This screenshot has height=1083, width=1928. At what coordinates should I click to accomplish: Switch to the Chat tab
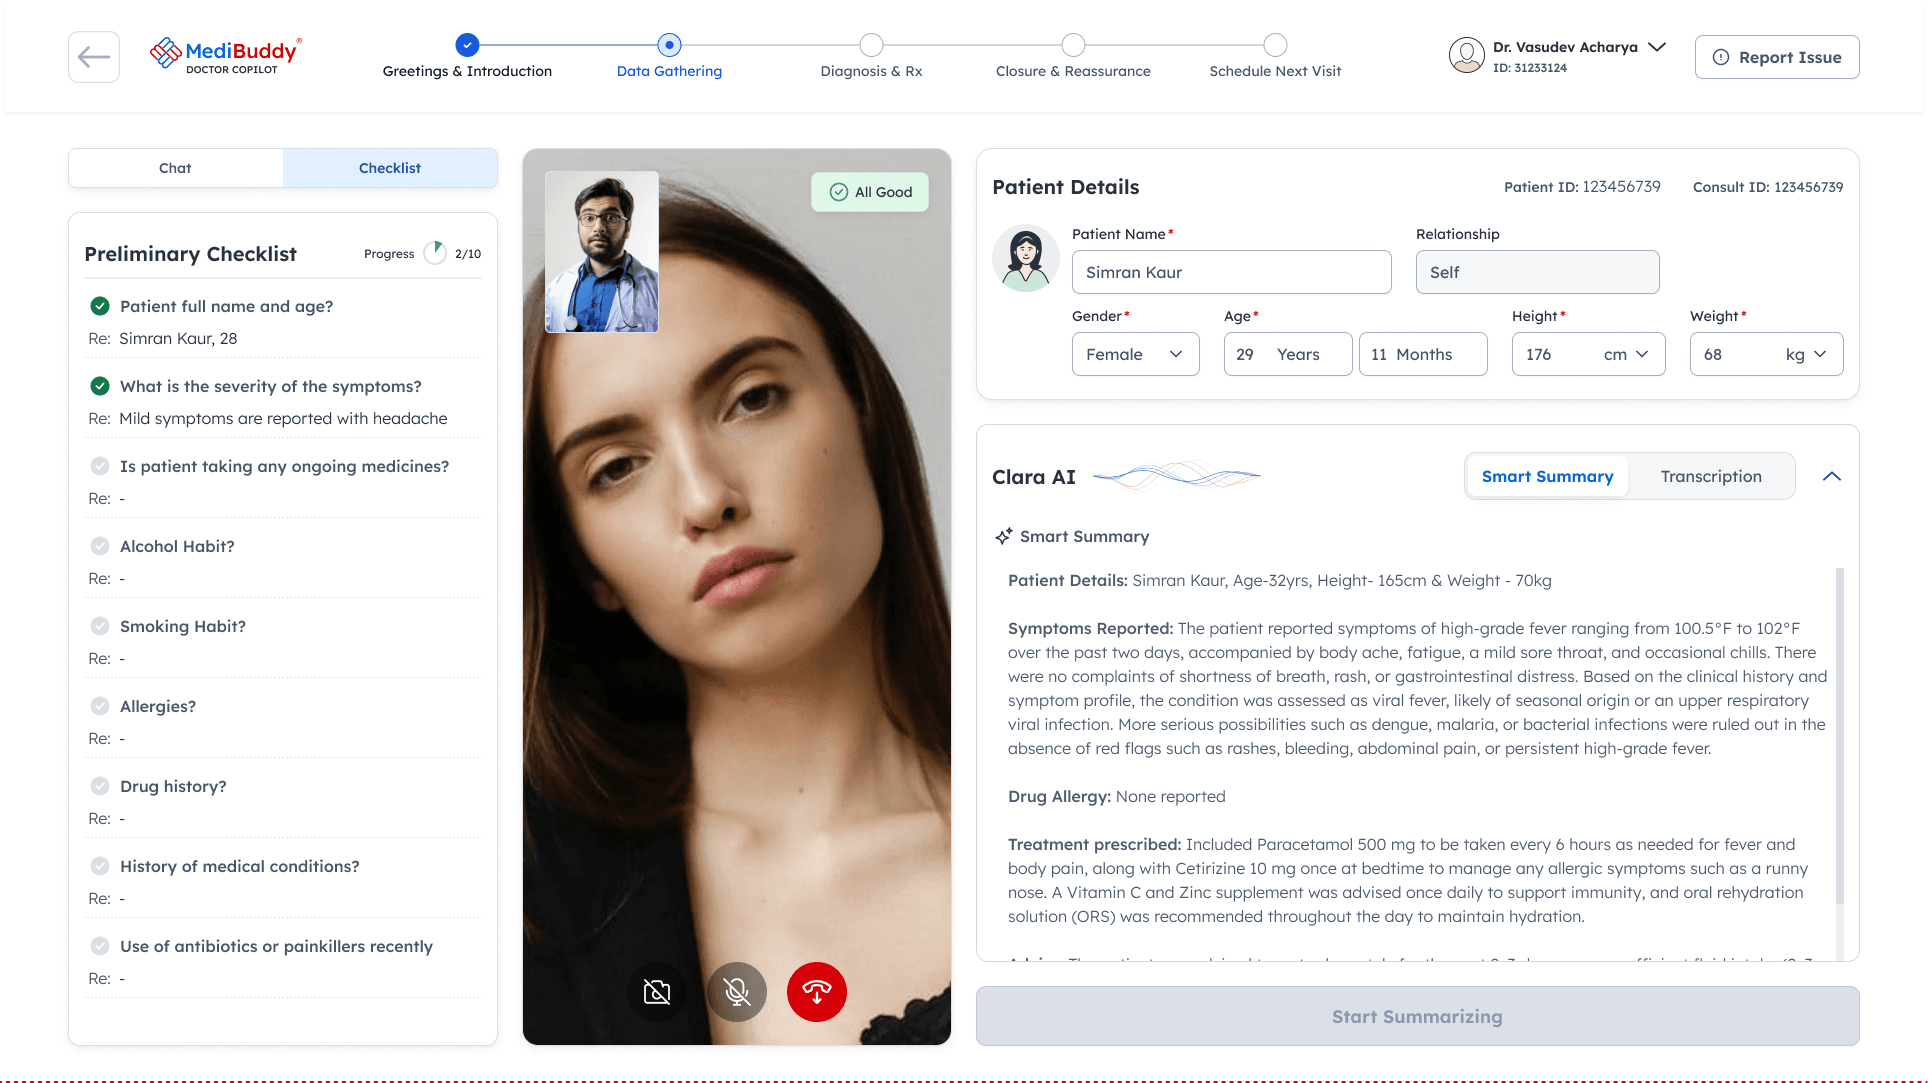click(175, 168)
